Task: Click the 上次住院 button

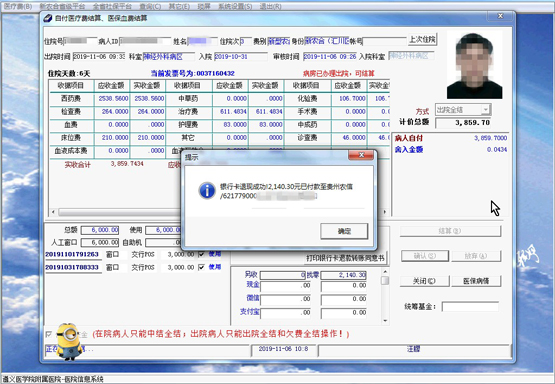Action: click(x=422, y=40)
